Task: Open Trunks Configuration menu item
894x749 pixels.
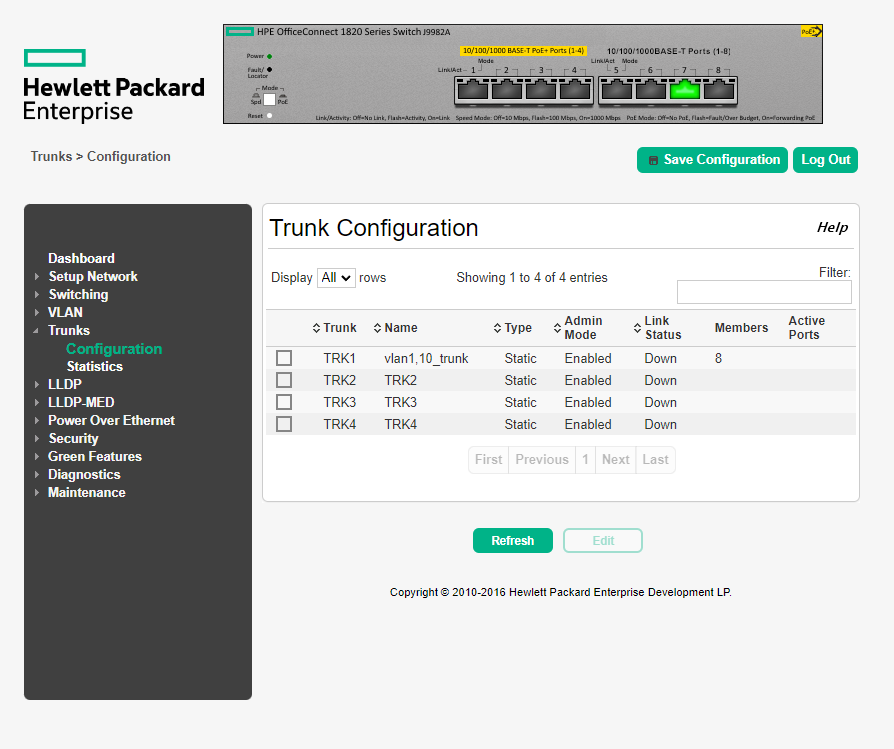Action: (x=114, y=349)
